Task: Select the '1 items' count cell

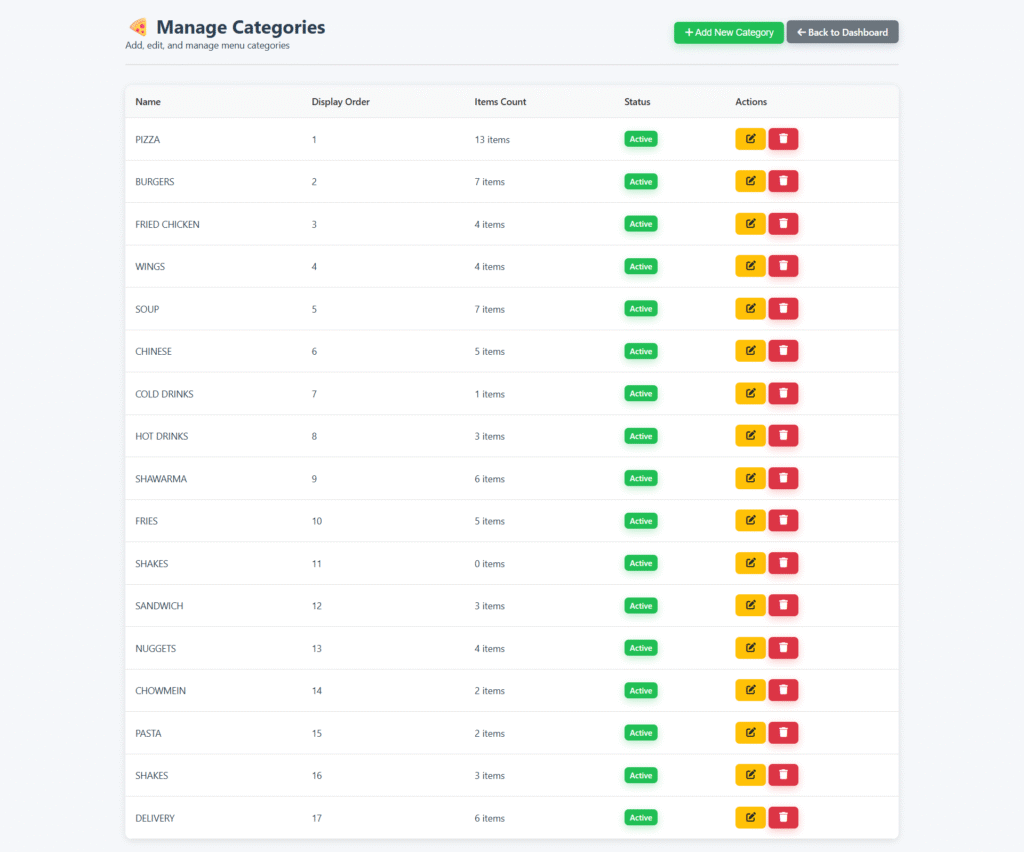Action: point(489,394)
